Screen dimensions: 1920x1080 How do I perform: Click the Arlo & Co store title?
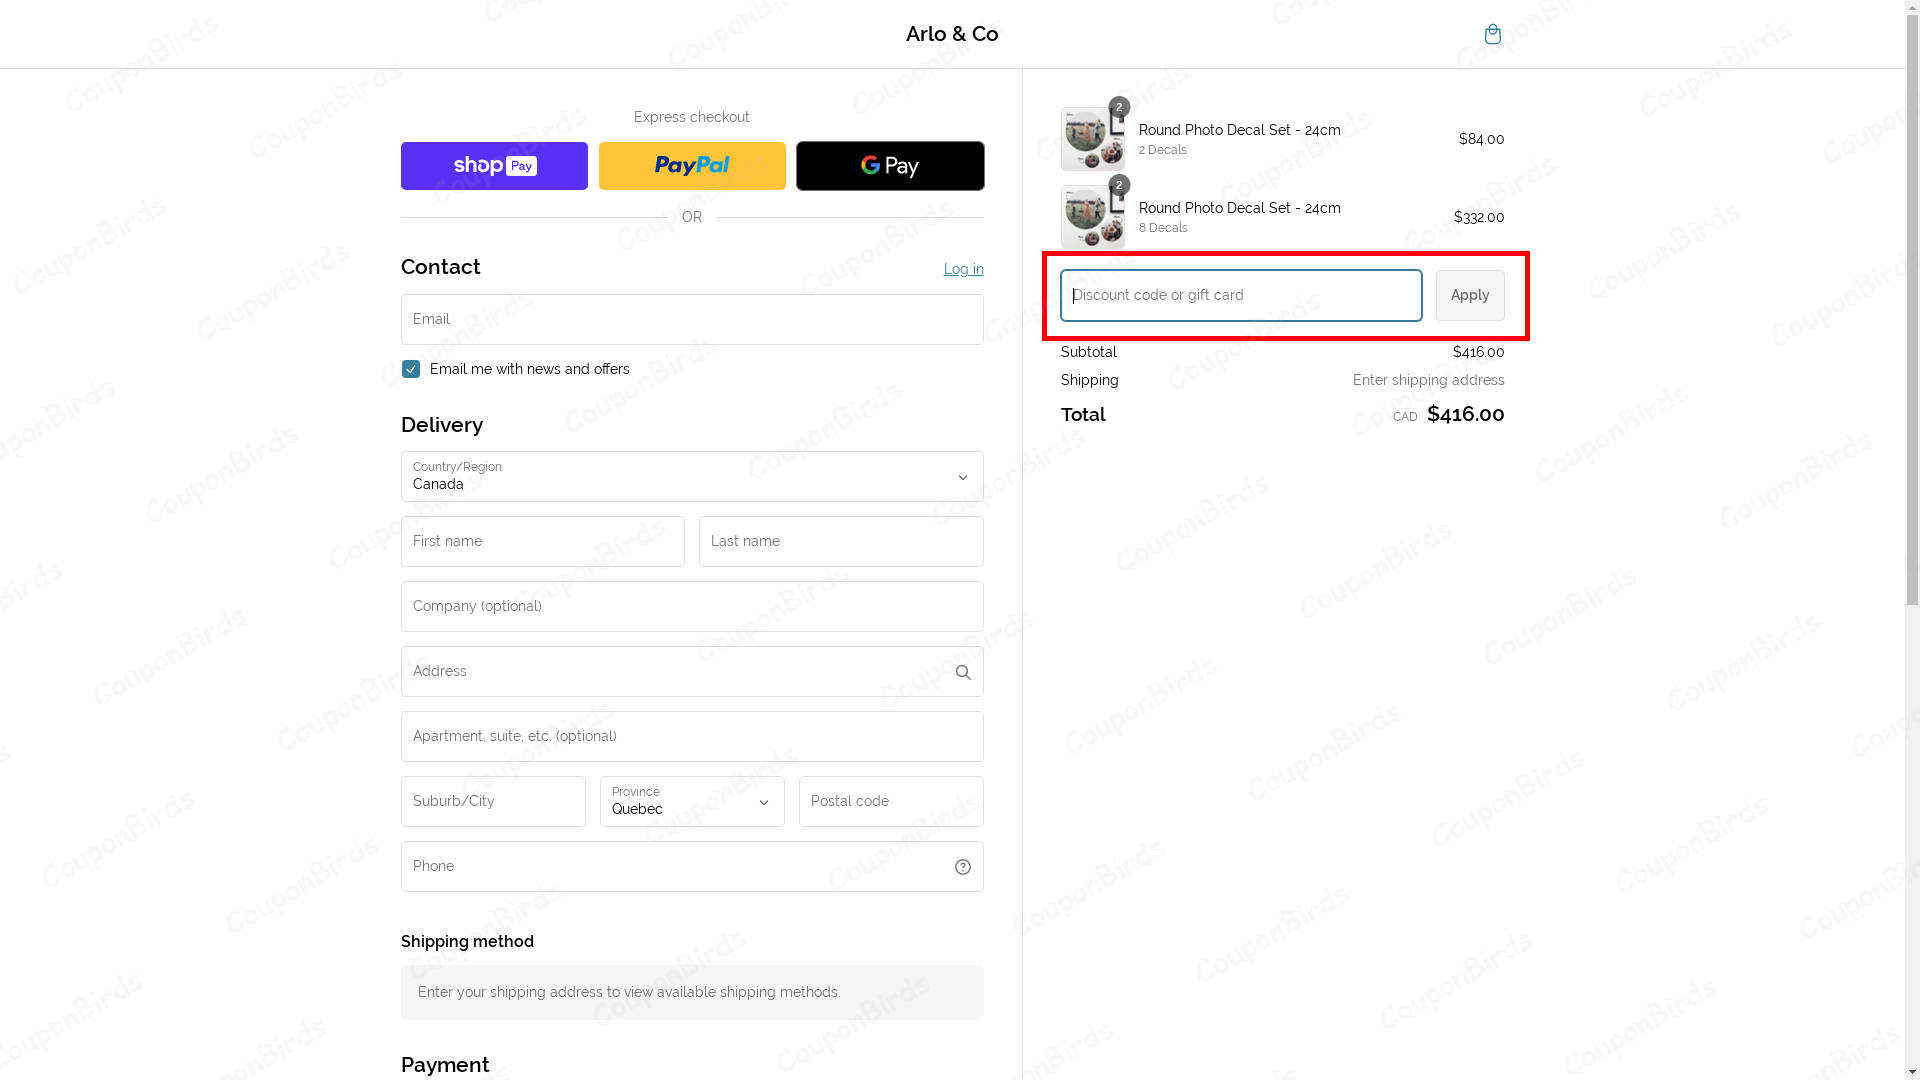[952, 34]
